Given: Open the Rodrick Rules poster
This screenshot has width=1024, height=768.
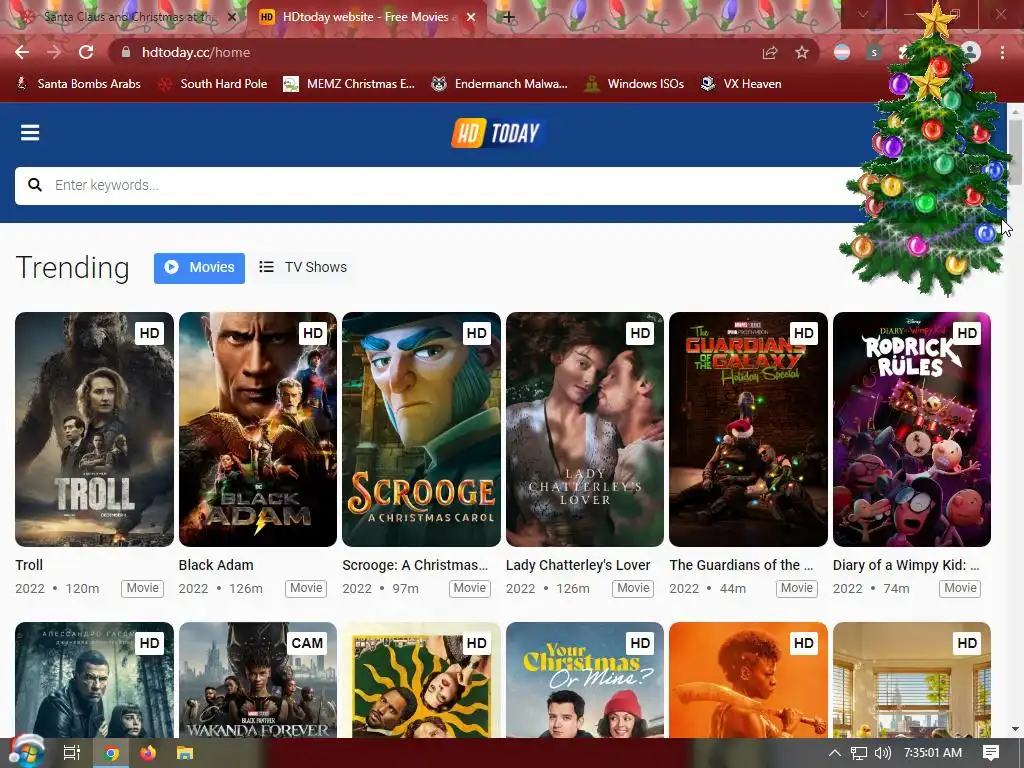Looking at the screenshot, I should [x=912, y=429].
